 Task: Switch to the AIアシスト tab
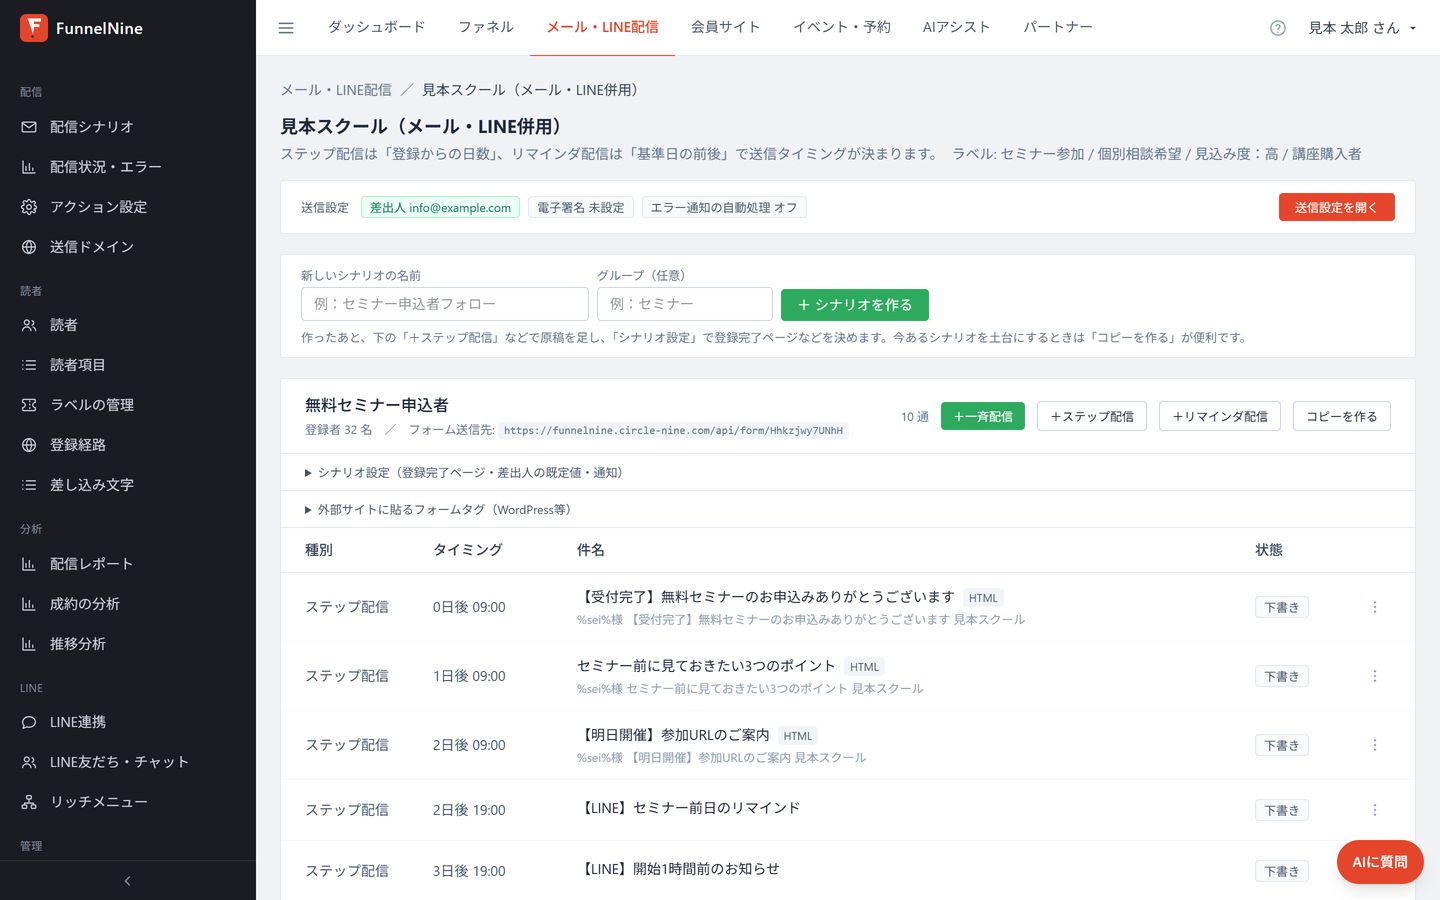pyautogui.click(x=957, y=27)
